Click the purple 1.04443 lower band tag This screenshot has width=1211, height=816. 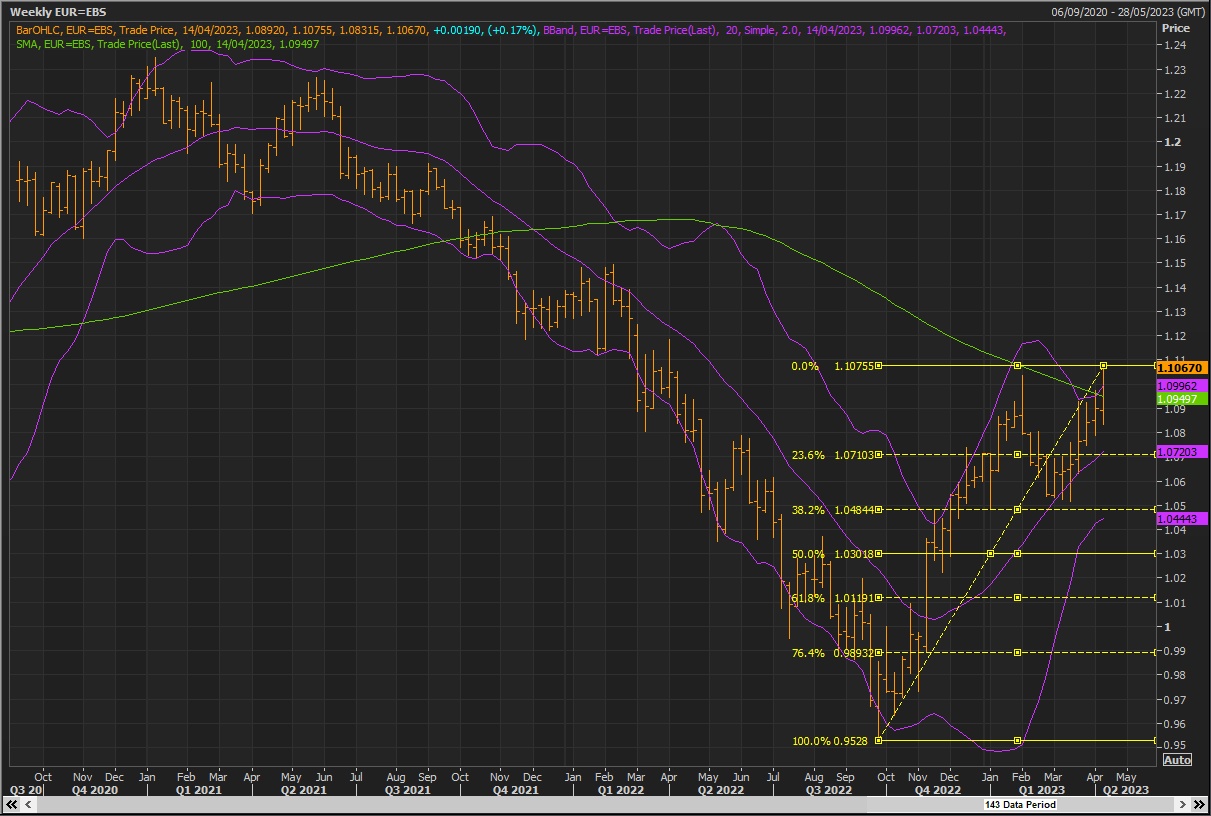pos(1182,518)
